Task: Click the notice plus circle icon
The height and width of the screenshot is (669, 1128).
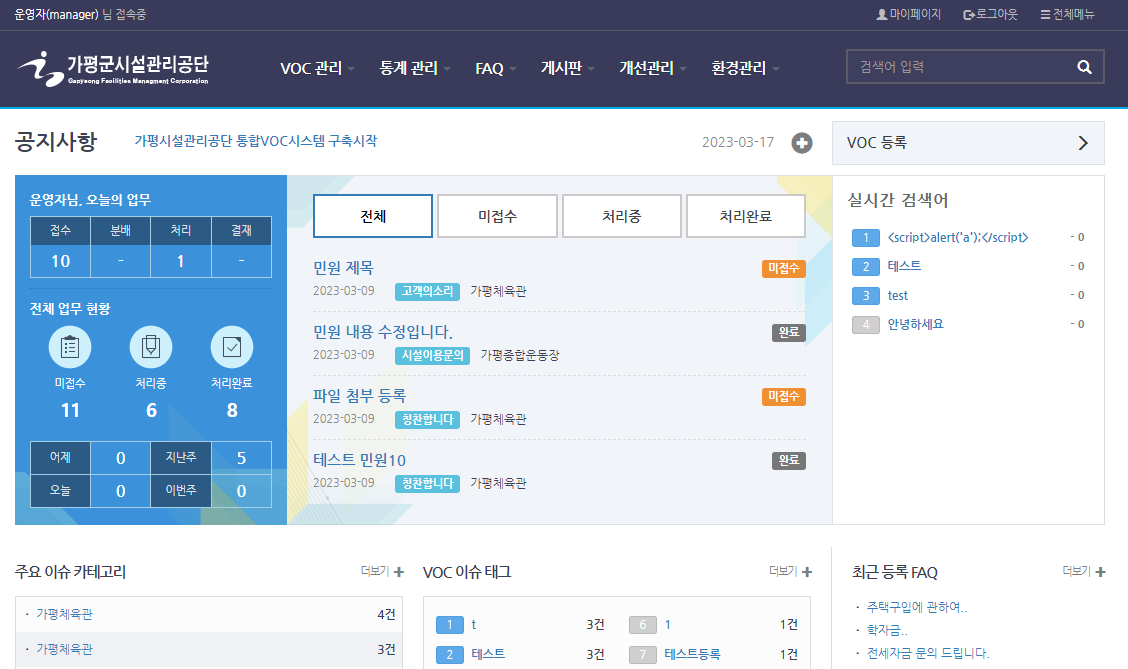Action: click(x=802, y=143)
